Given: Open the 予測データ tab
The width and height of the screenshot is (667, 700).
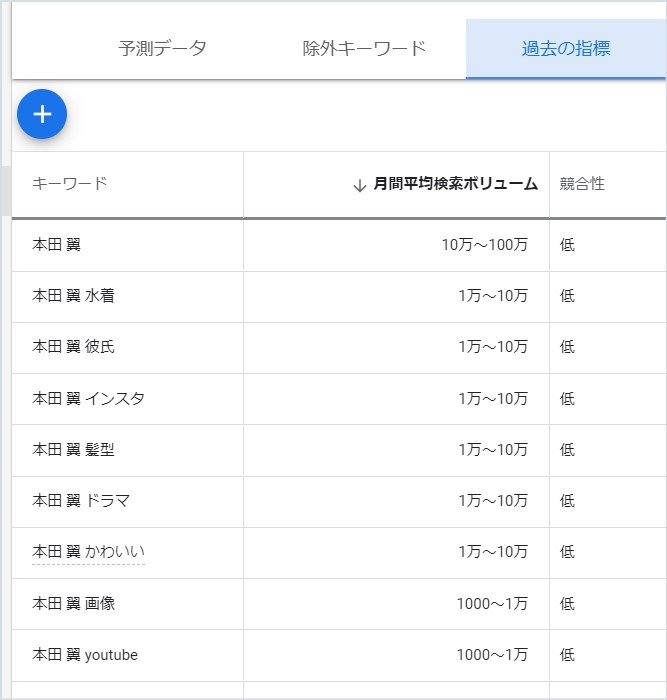Looking at the screenshot, I should [163, 48].
